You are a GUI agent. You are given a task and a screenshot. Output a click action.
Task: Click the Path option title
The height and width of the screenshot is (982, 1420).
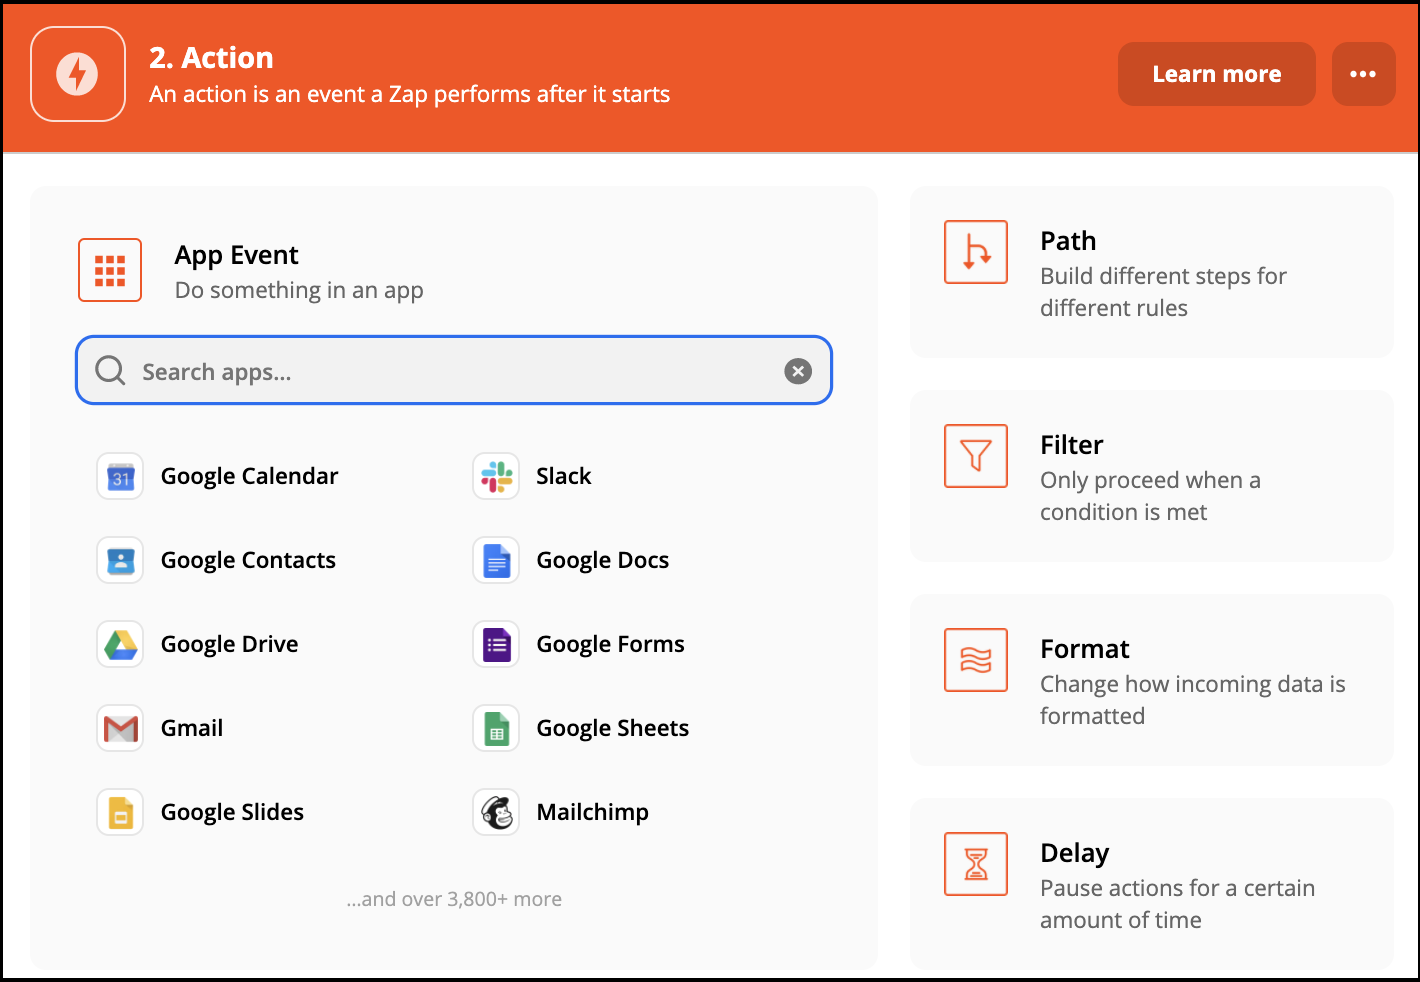pyautogui.click(x=1068, y=241)
